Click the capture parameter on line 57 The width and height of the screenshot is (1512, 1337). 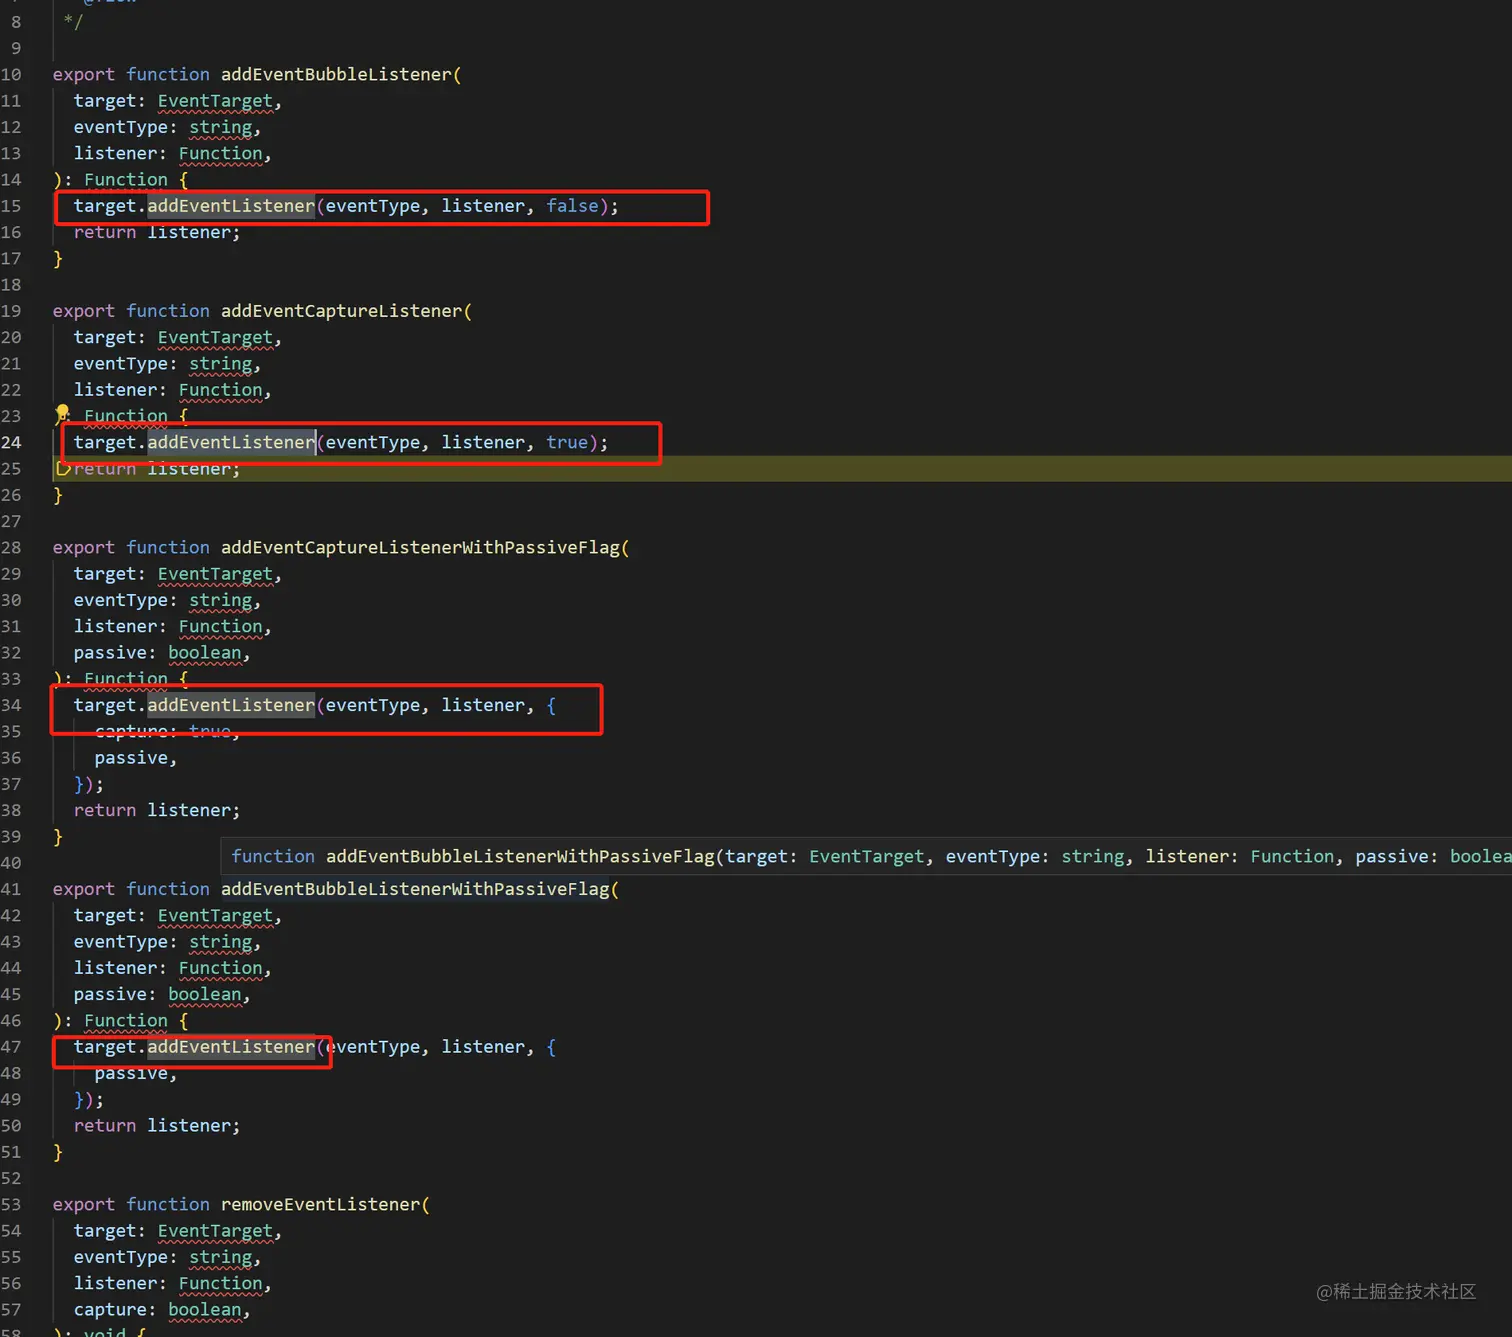110,1310
